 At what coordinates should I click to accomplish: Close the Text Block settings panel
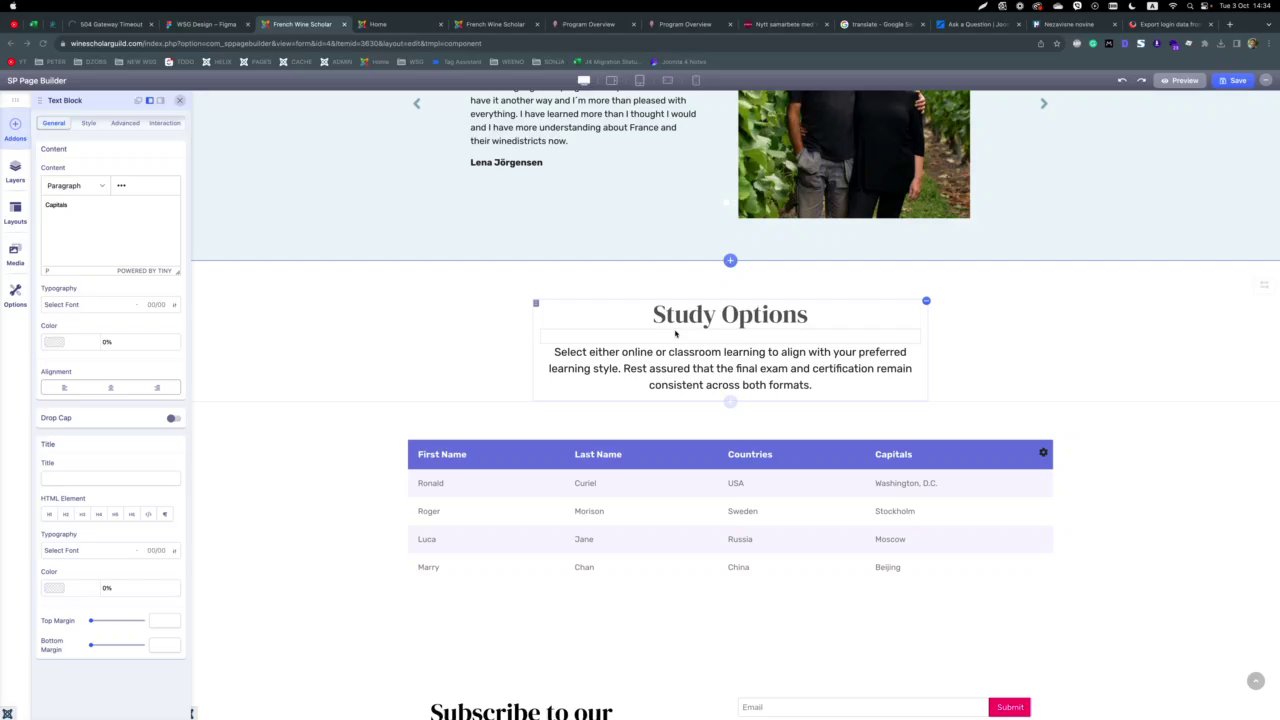point(180,100)
